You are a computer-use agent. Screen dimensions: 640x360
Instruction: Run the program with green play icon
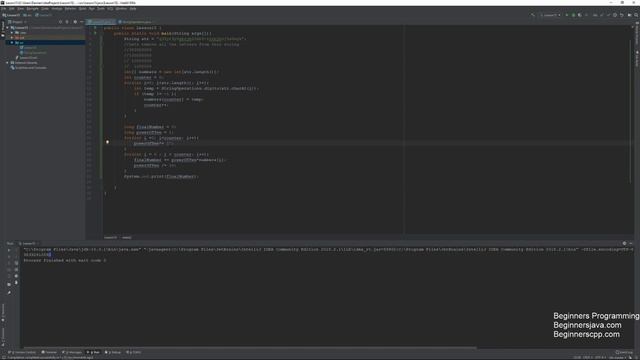coord(567,15)
